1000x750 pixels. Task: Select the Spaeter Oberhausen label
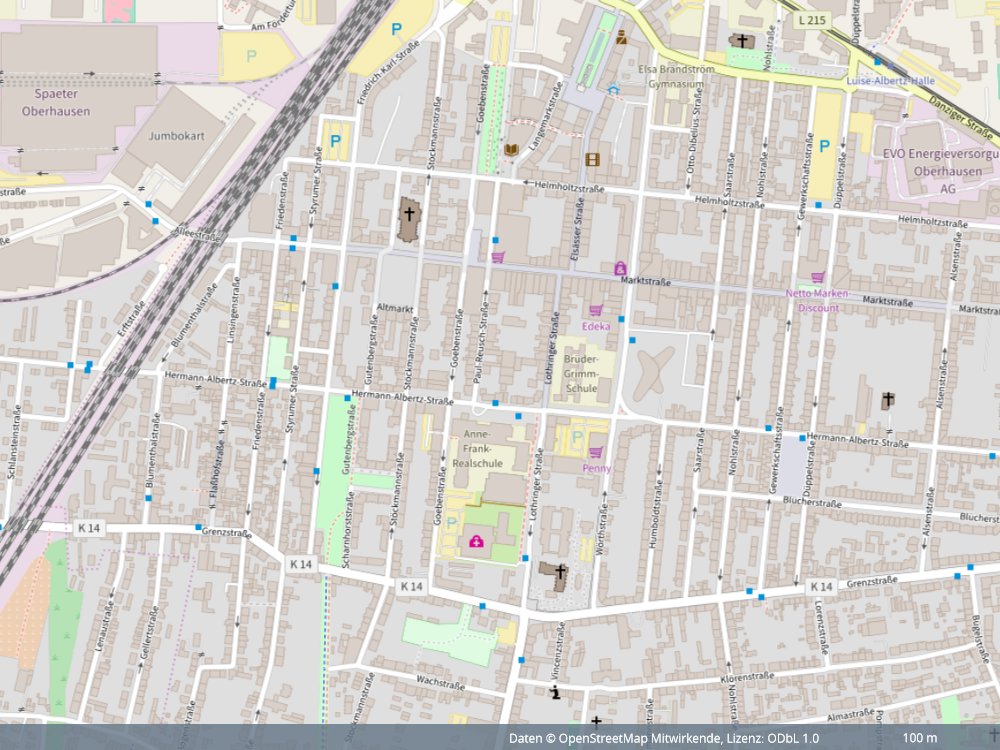click(x=56, y=102)
